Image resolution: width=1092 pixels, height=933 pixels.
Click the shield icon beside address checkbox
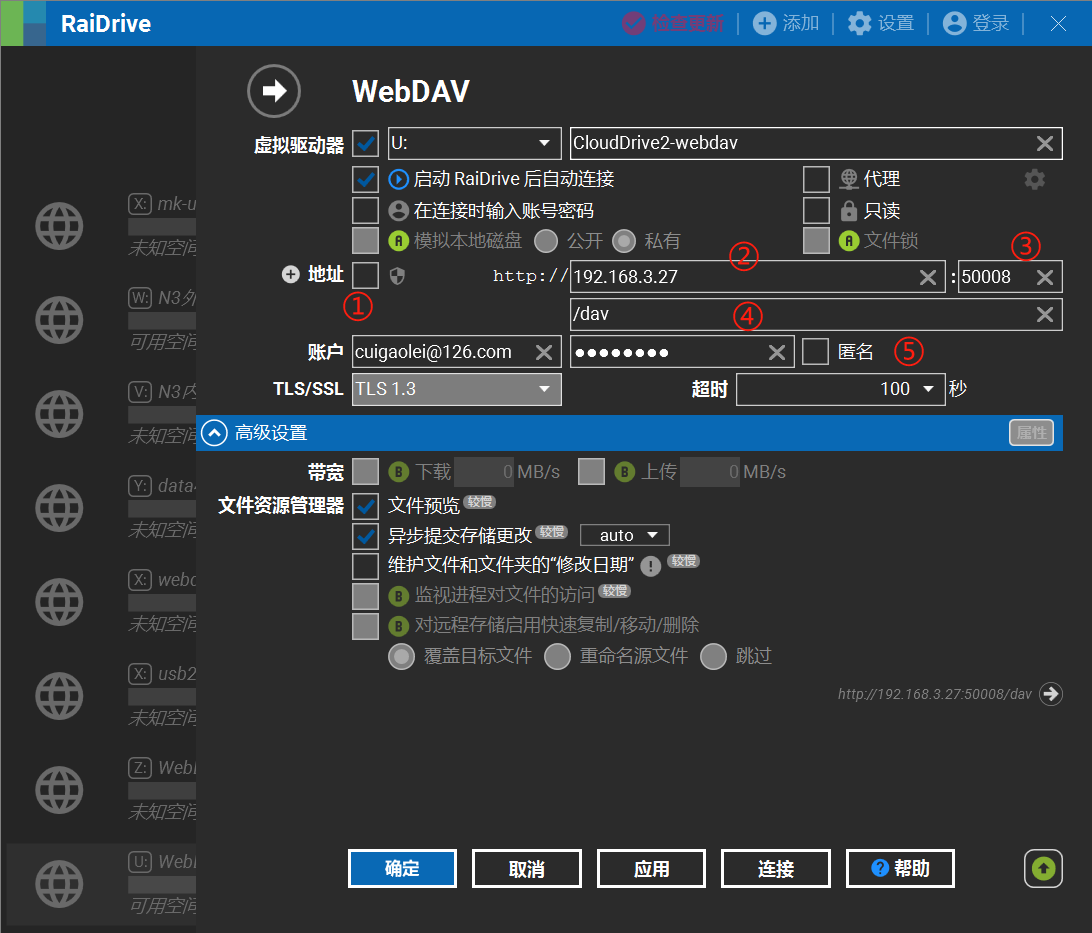coord(397,276)
